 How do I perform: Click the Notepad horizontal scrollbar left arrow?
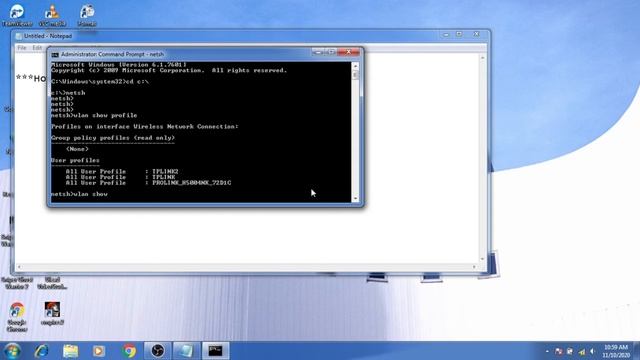[19, 267]
